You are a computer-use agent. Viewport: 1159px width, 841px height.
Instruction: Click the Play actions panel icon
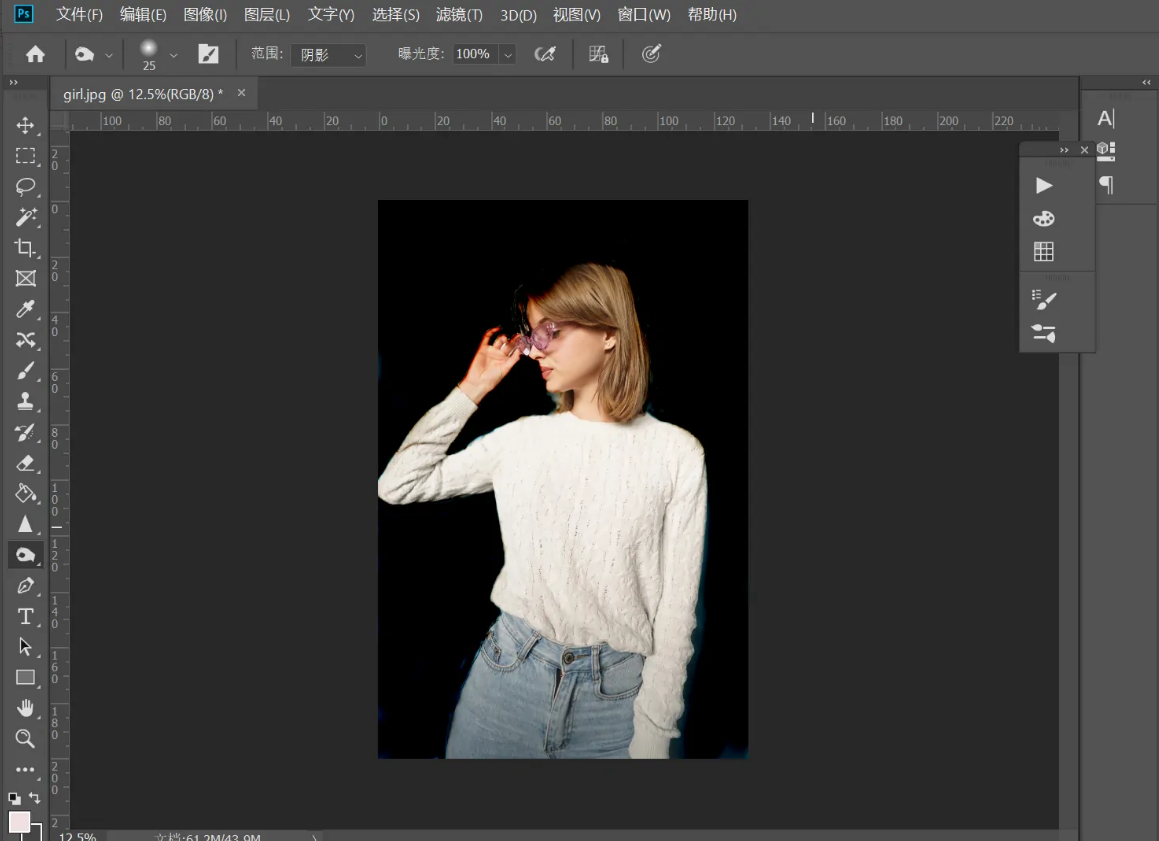(1044, 185)
